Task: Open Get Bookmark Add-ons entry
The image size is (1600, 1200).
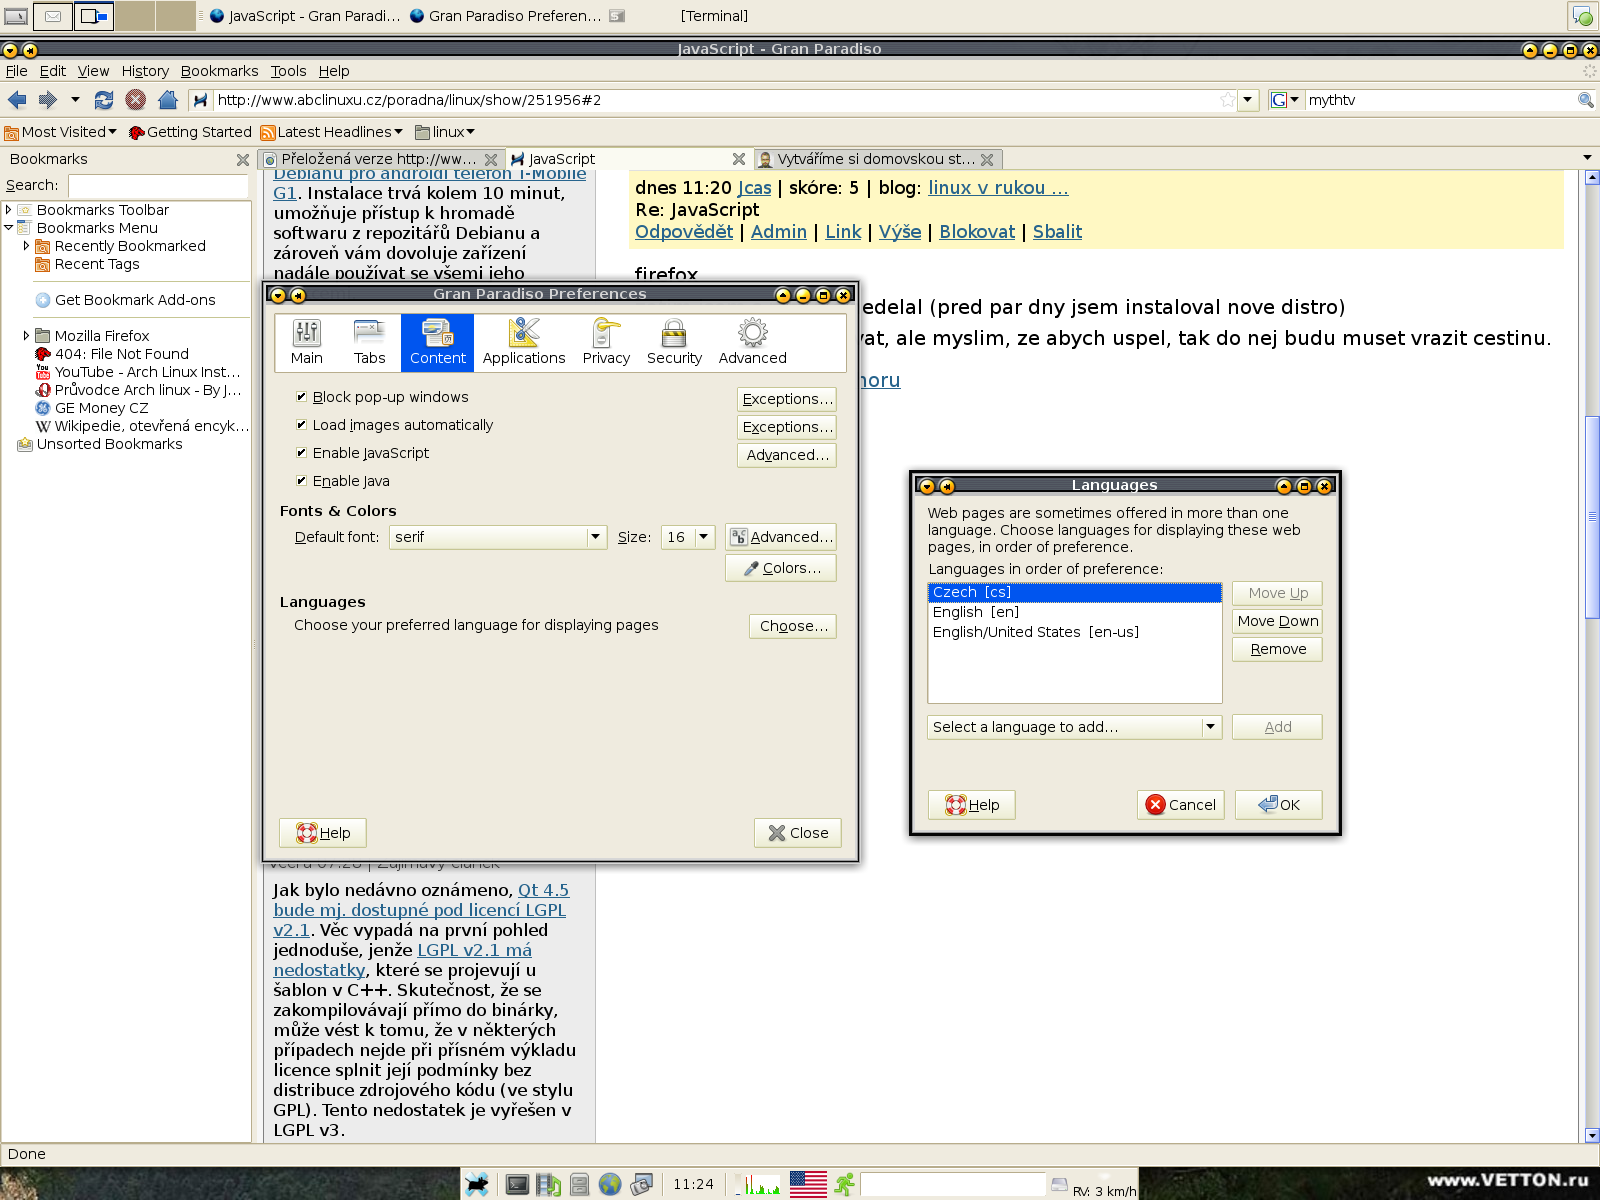Action: [135, 300]
